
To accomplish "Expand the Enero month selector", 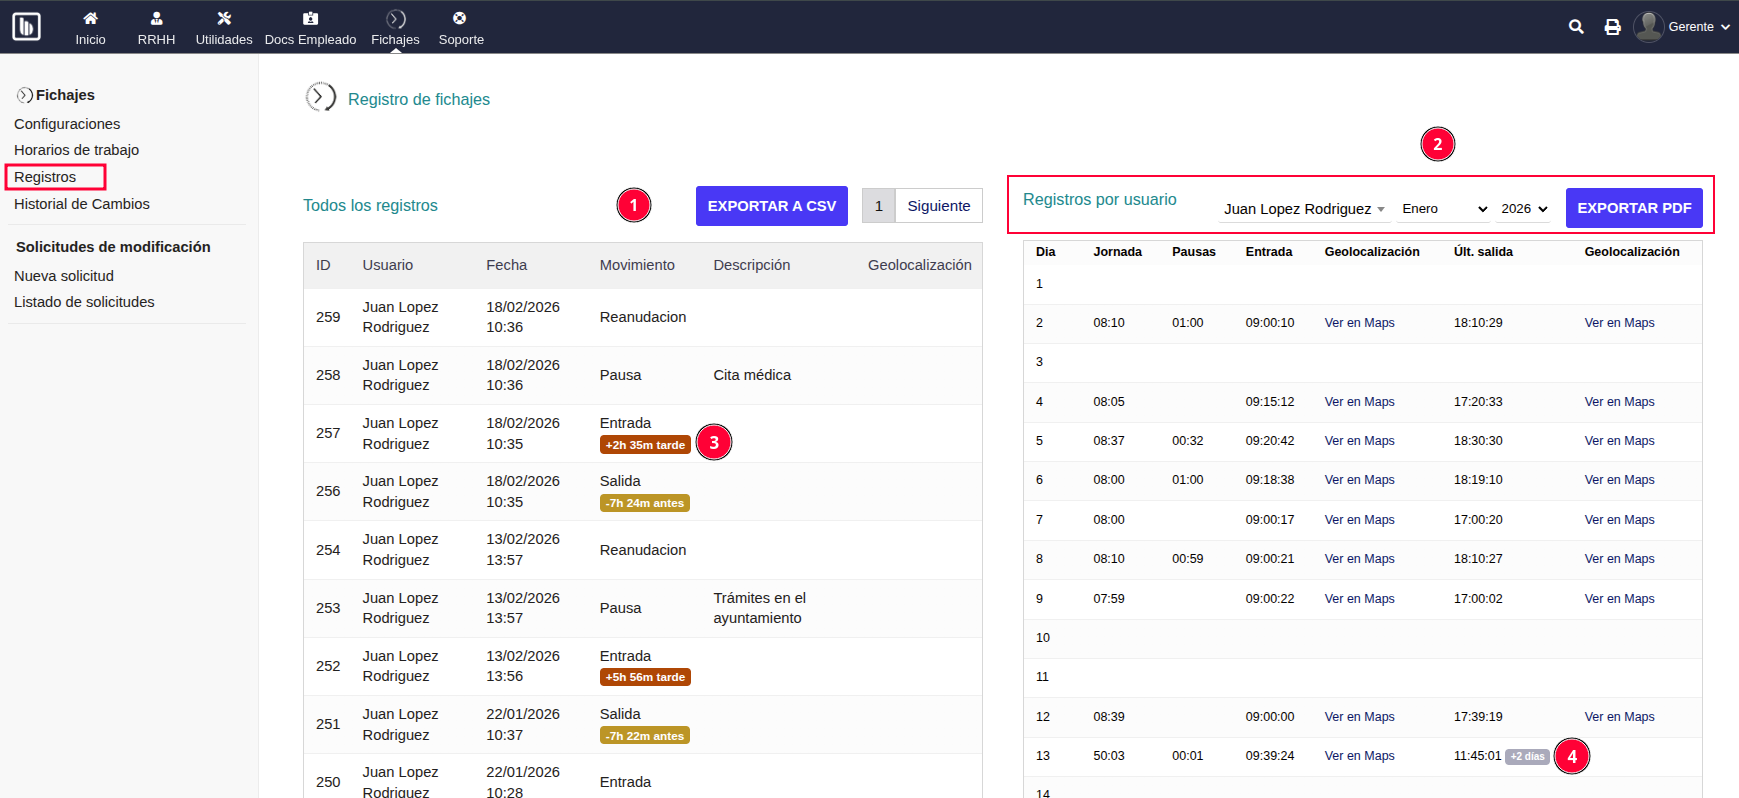I will point(1444,209).
